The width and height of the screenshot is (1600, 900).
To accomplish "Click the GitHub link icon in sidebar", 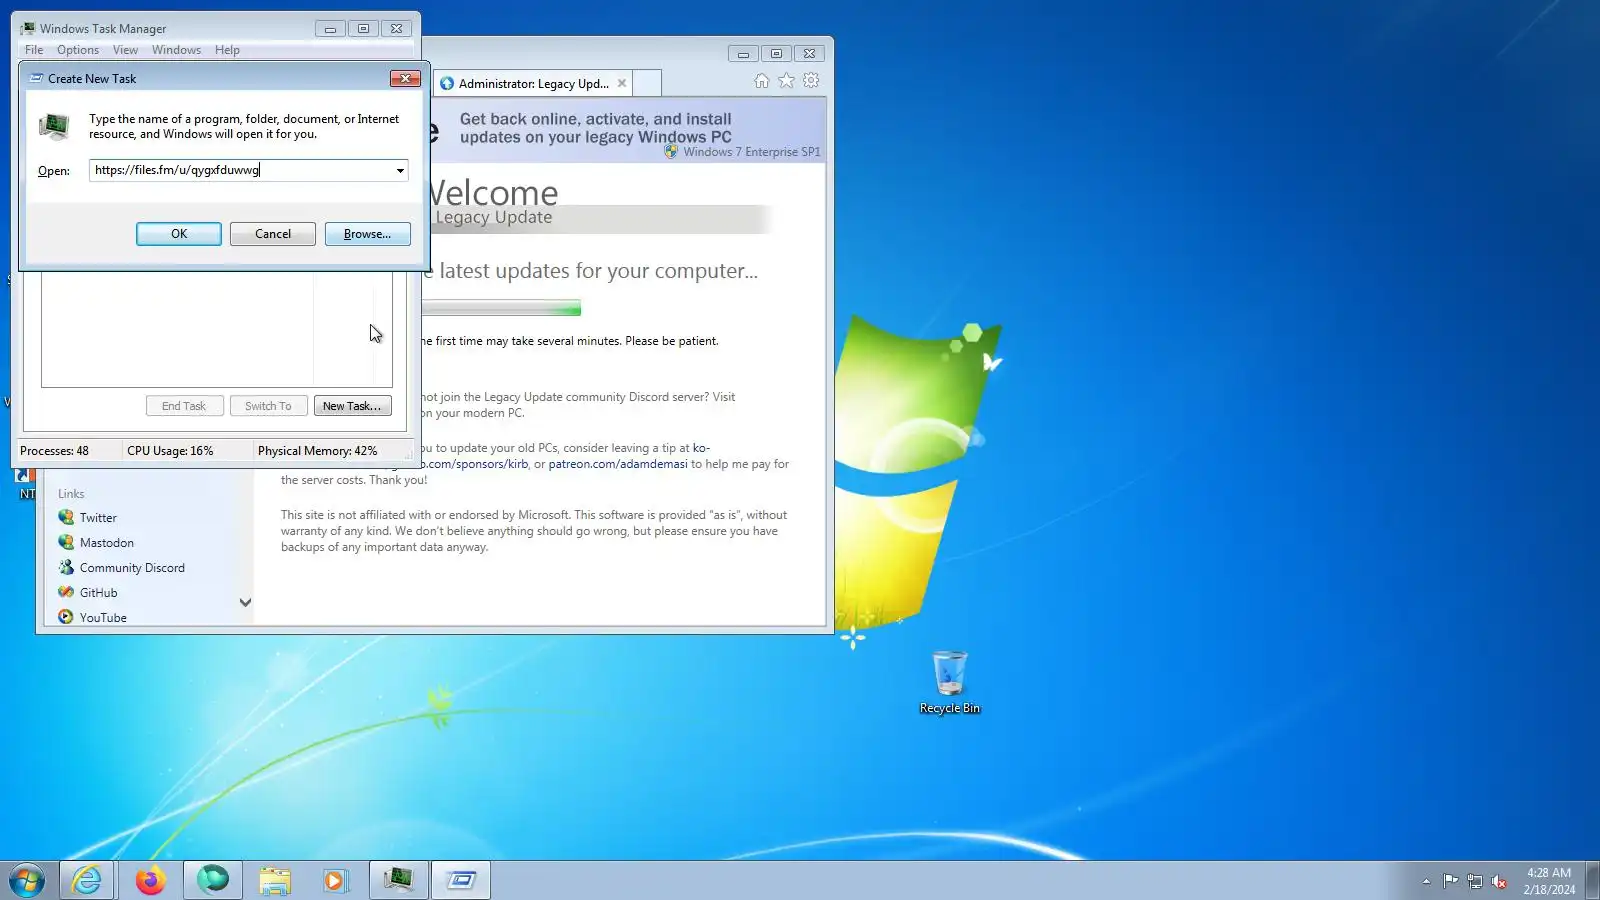I will pyautogui.click(x=66, y=592).
